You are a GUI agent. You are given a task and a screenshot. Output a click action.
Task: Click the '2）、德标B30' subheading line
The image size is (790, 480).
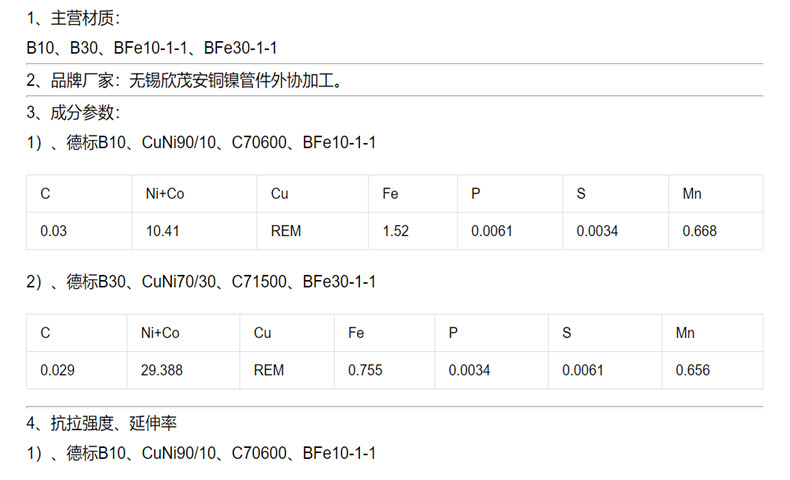(200, 282)
